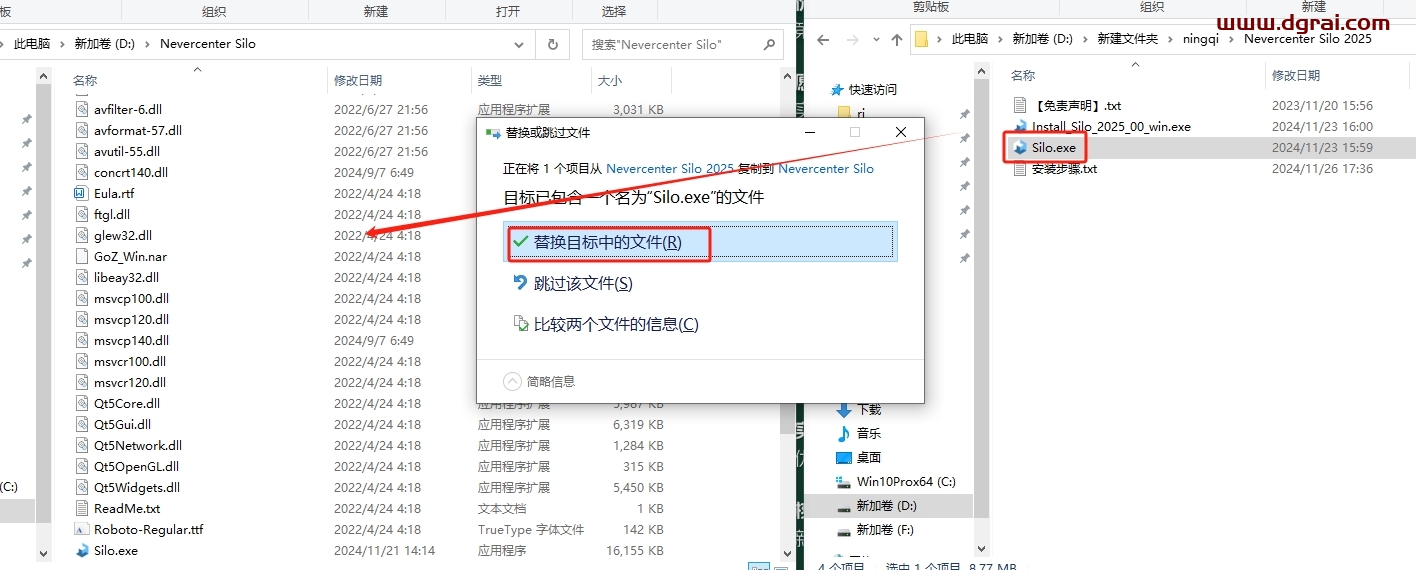Click the 快速访问 star icon

pyautogui.click(x=838, y=89)
